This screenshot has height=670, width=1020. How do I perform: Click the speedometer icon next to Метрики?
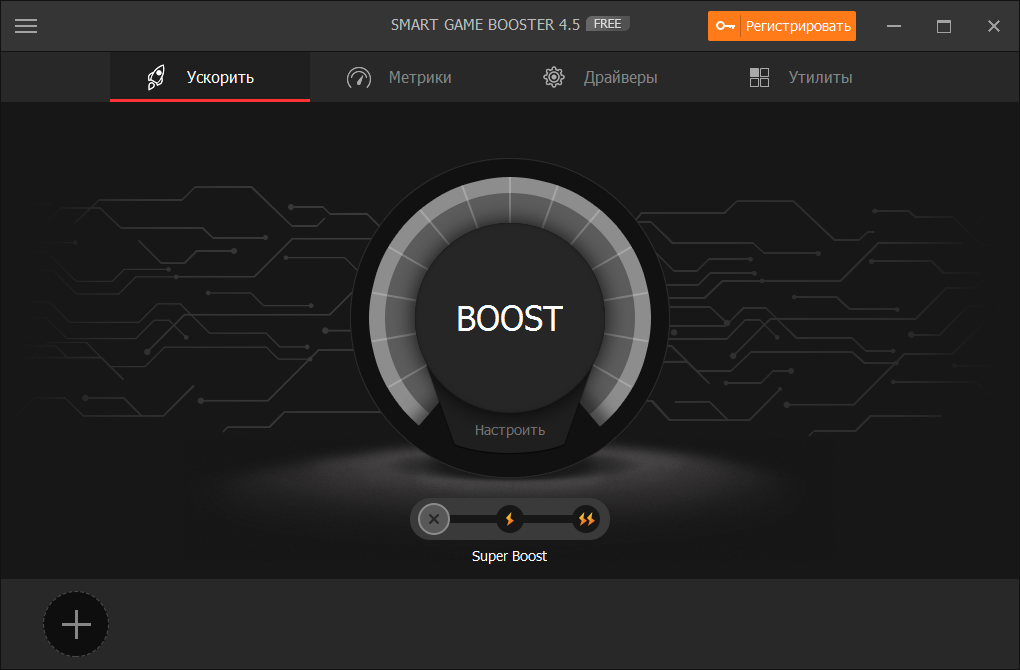tap(358, 76)
